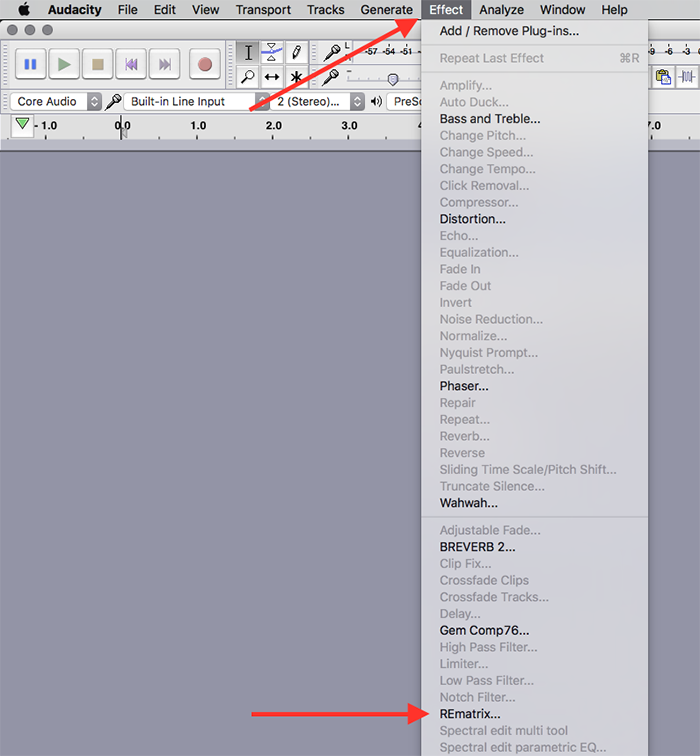Click the Normalize... menu entry

tap(534, 336)
